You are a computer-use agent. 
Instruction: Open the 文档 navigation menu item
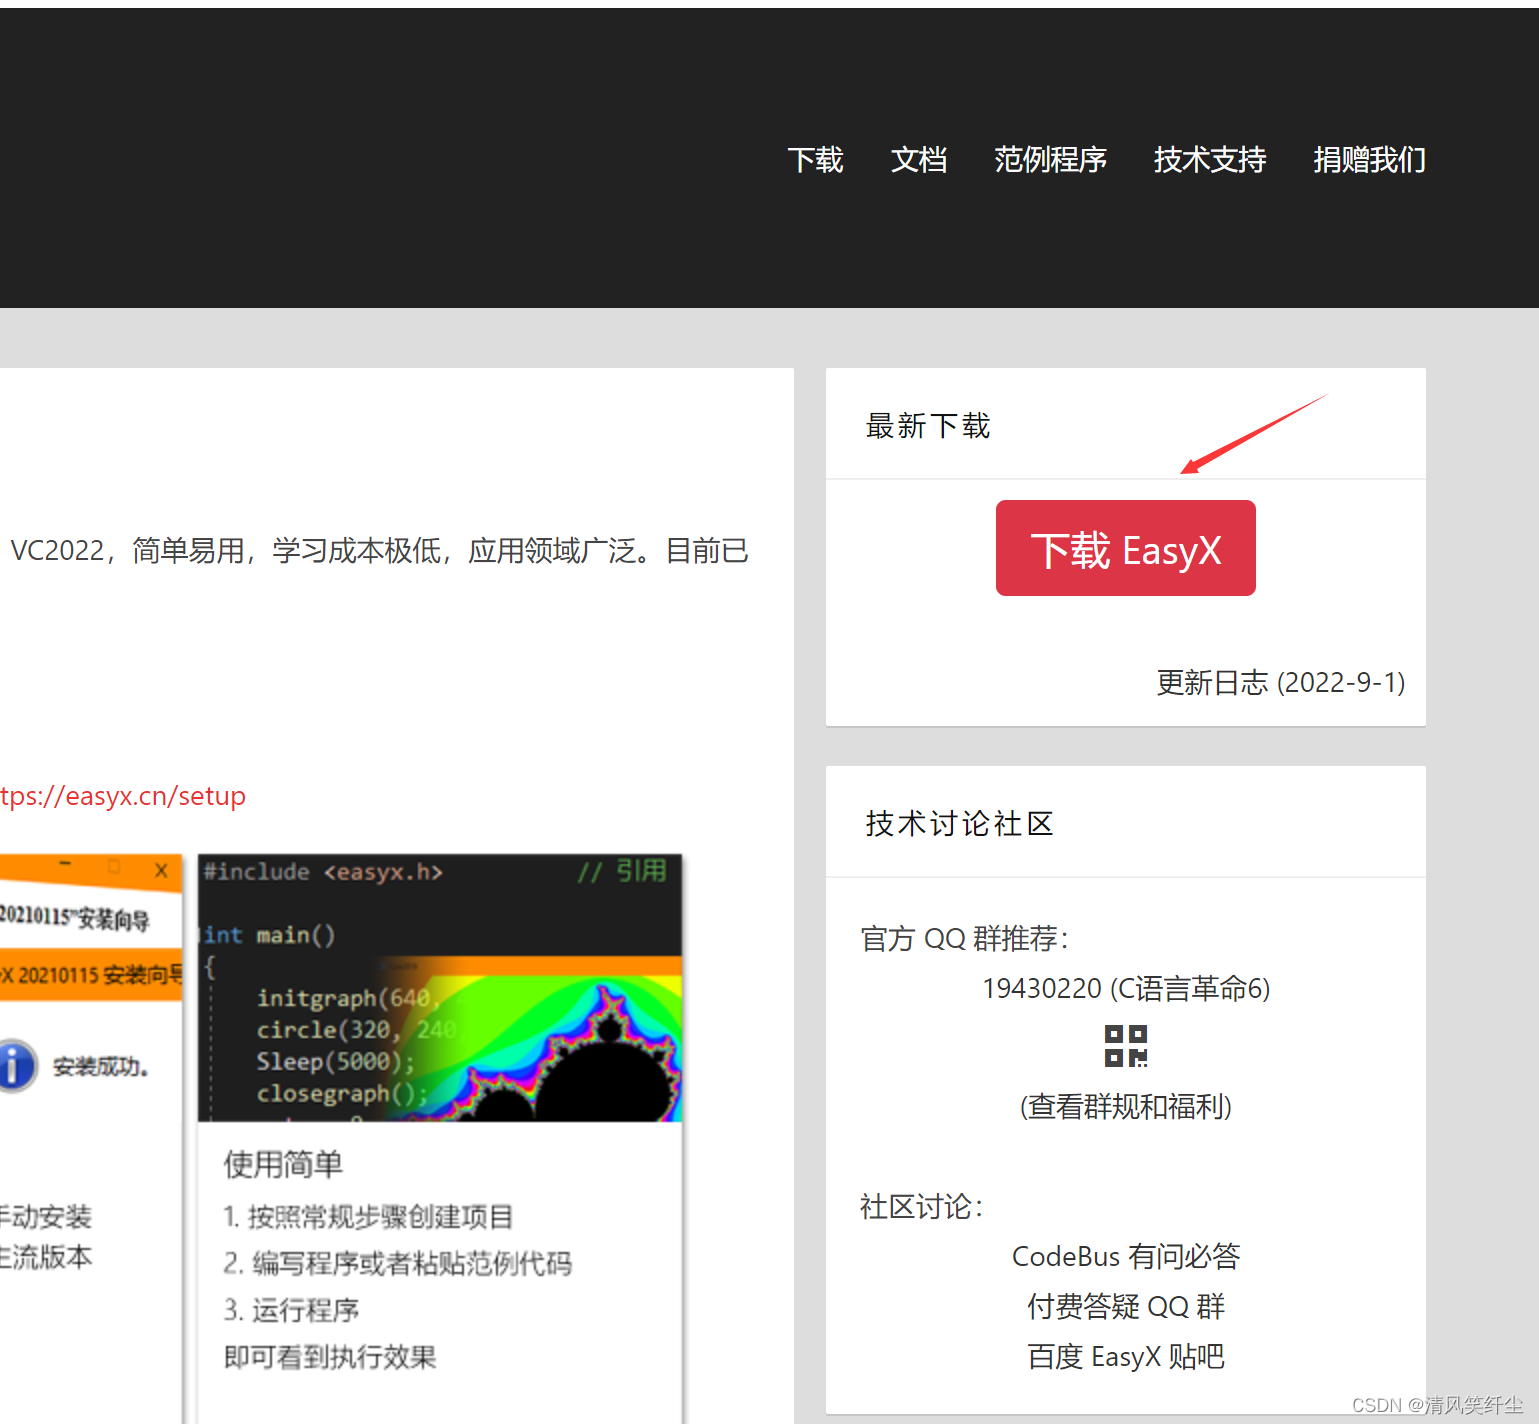click(x=919, y=160)
